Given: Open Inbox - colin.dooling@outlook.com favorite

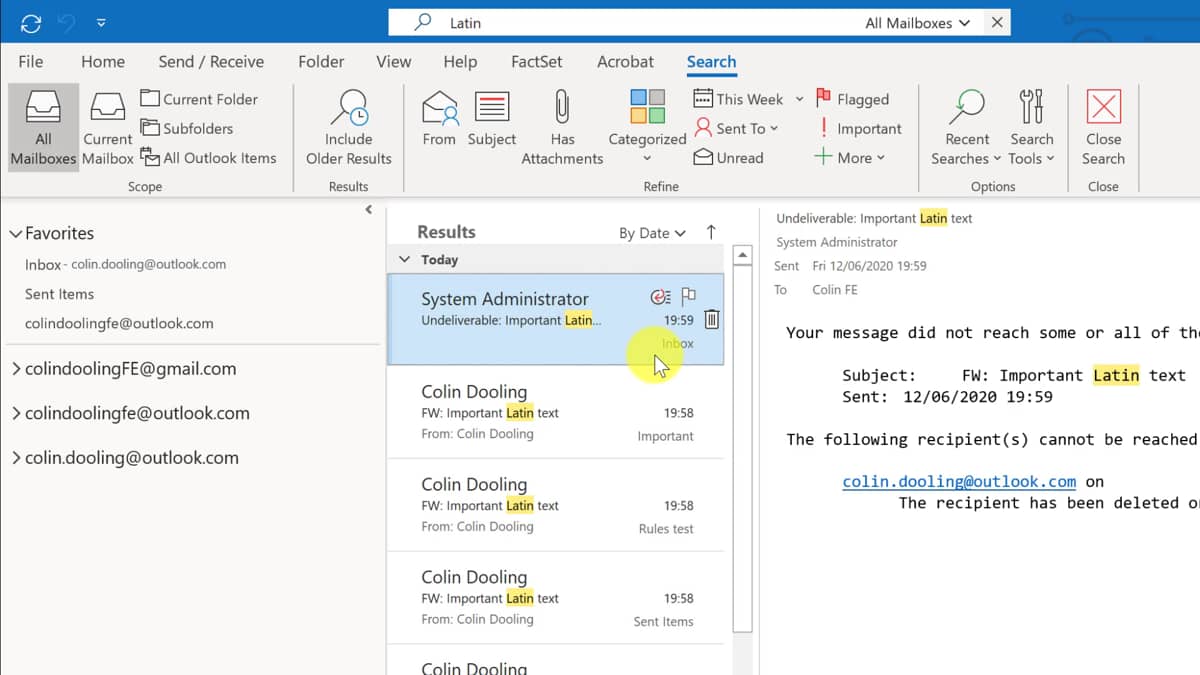Looking at the screenshot, I should 125,265.
